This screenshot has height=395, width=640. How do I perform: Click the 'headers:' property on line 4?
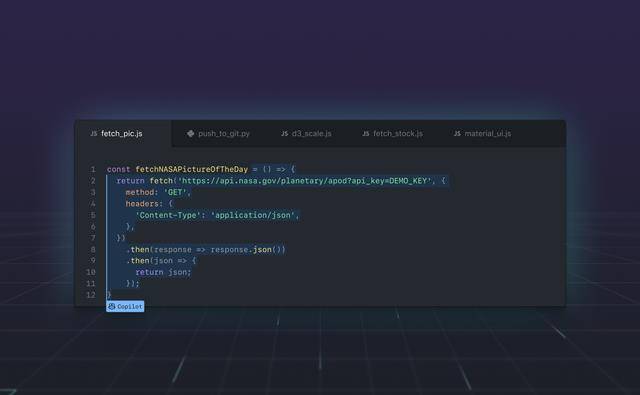[144, 204]
